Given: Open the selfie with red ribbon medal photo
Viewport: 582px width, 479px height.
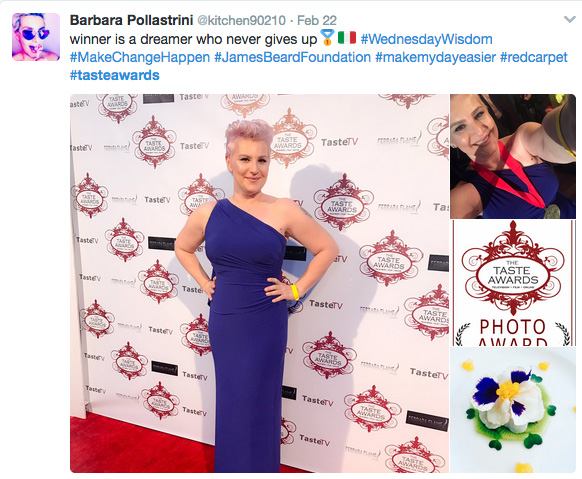Looking at the screenshot, I should (x=513, y=156).
